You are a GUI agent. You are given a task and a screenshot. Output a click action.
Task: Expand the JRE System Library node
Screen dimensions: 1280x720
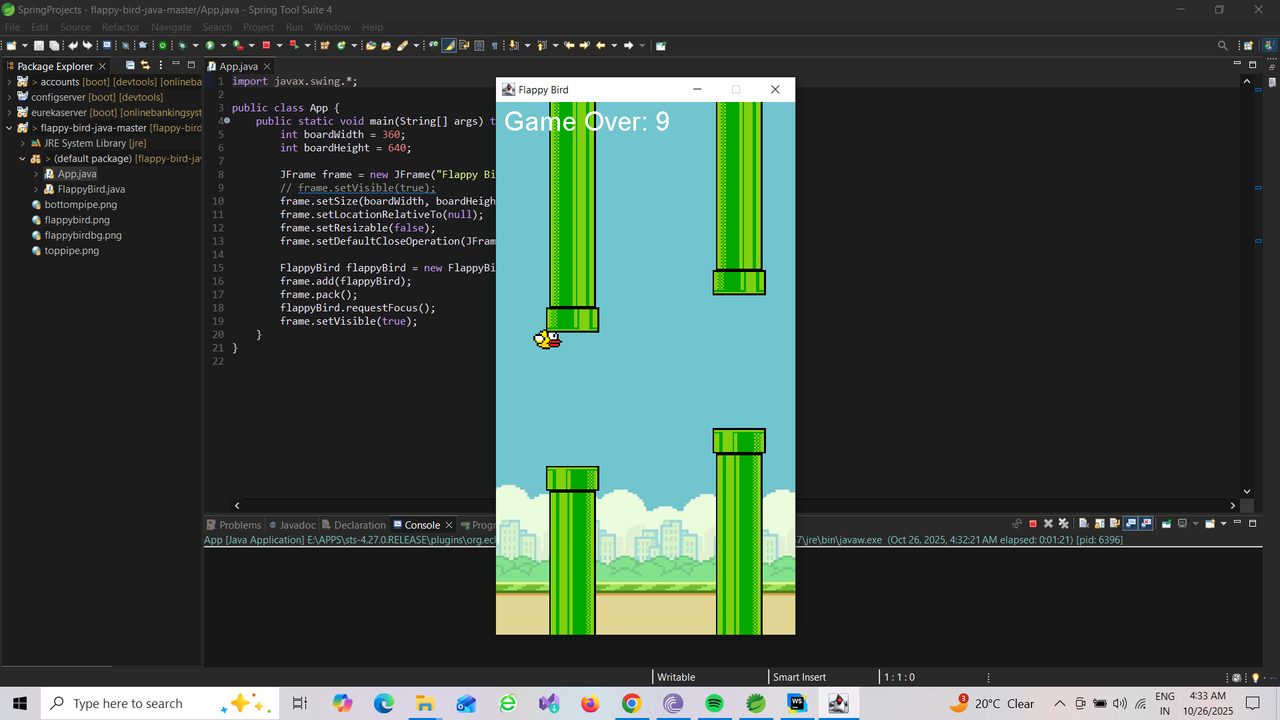(x=23, y=143)
